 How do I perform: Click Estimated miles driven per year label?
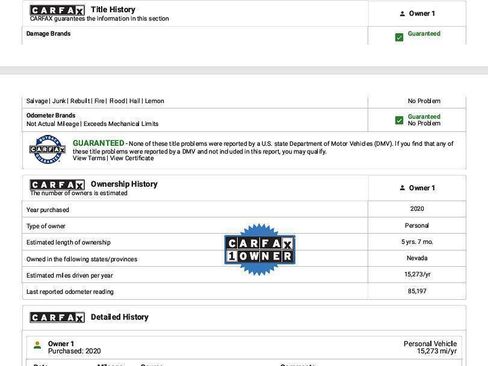click(x=69, y=275)
